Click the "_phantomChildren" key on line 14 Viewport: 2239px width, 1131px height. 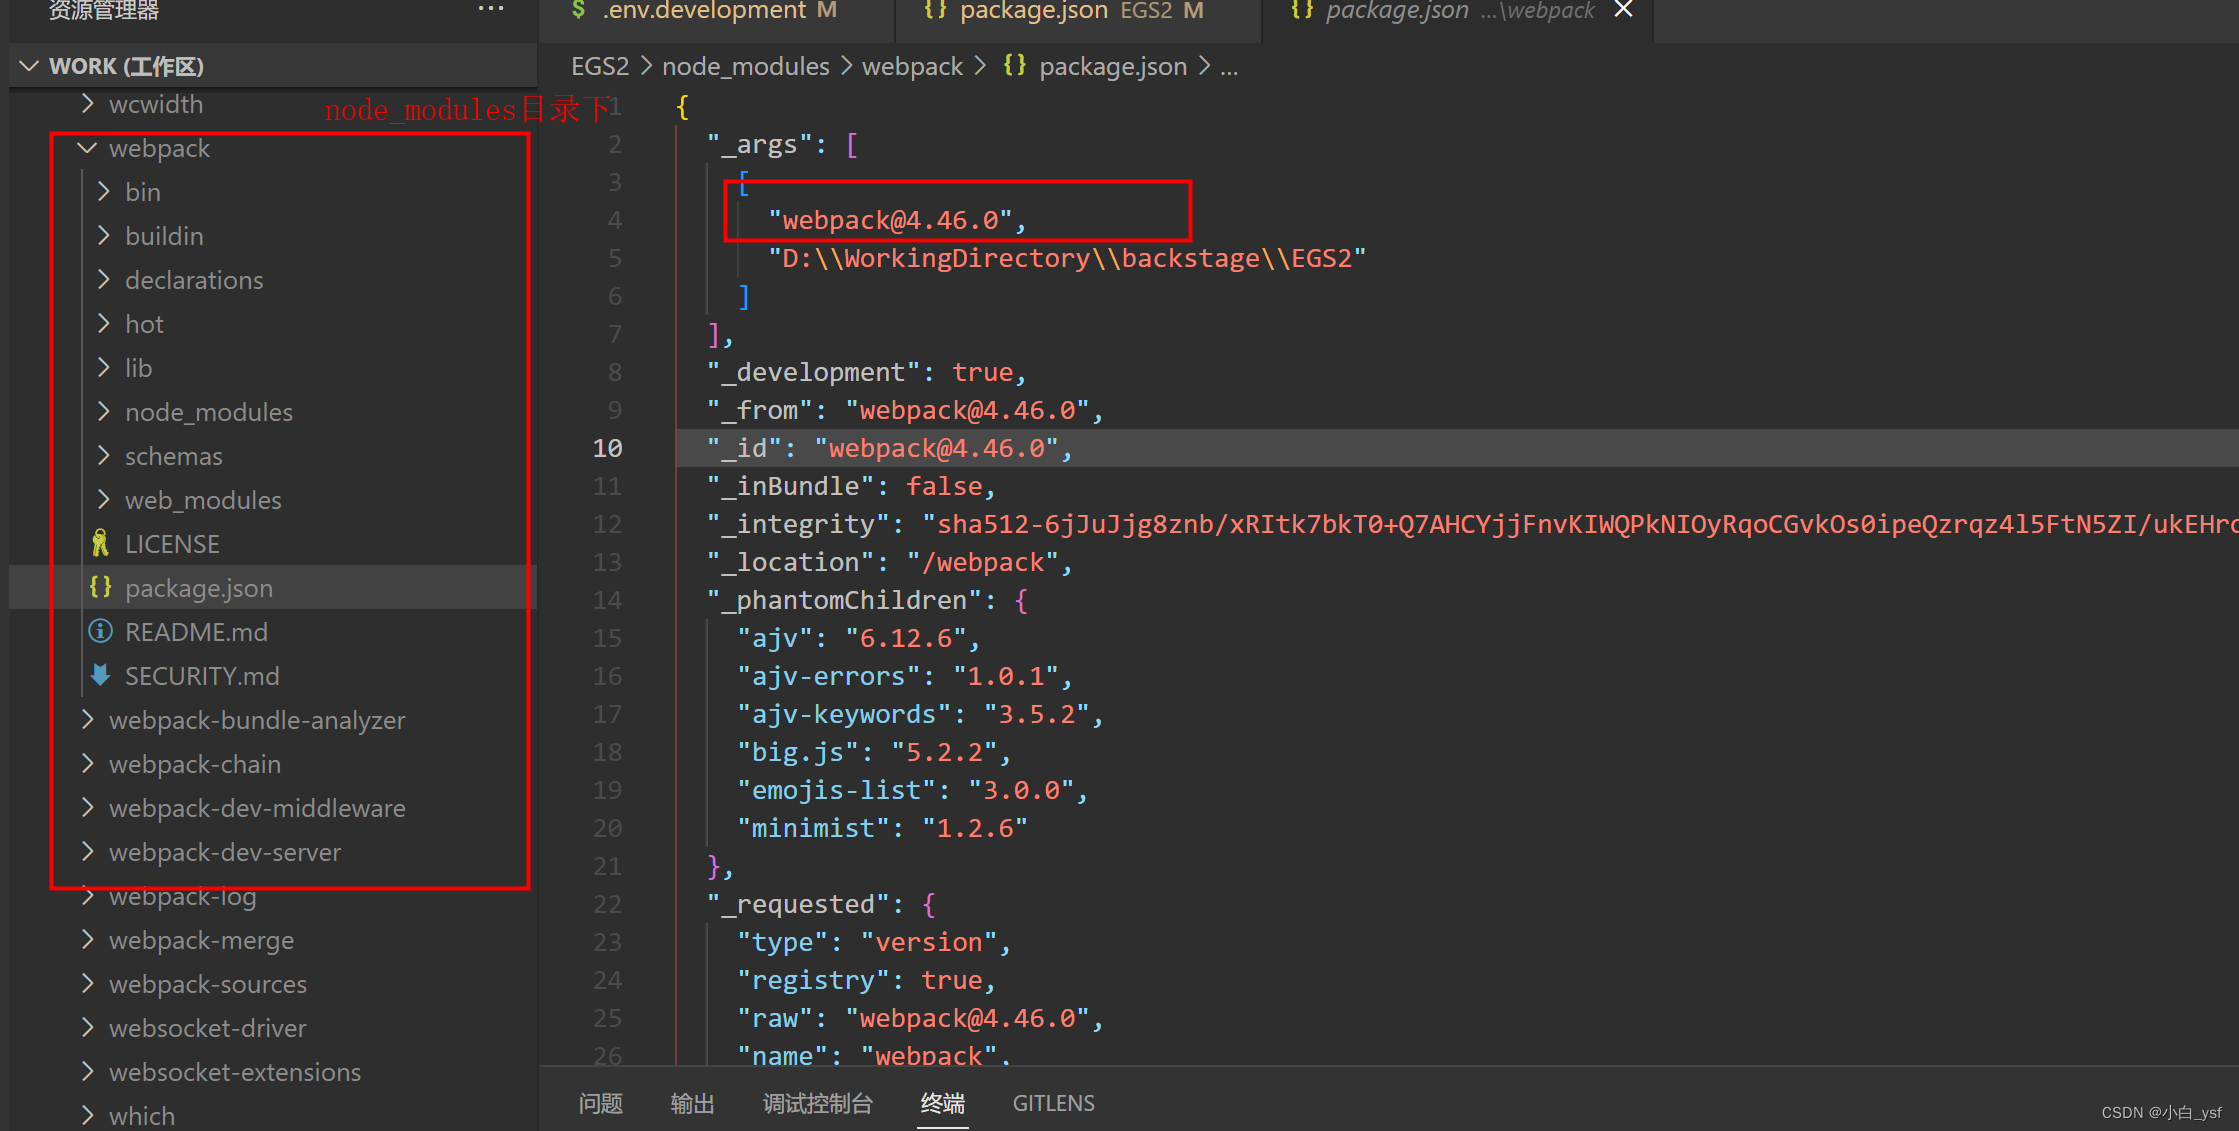coord(844,600)
